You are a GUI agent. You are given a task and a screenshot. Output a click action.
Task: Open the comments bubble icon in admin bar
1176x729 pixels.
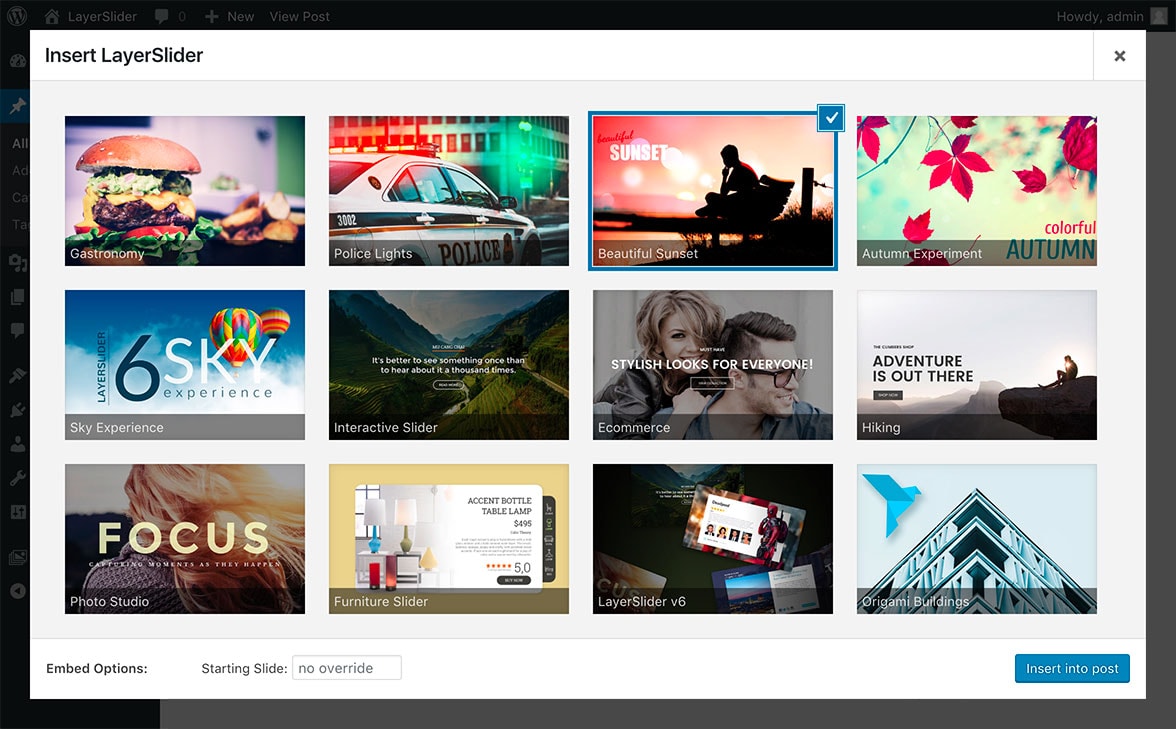(x=161, y=16)
